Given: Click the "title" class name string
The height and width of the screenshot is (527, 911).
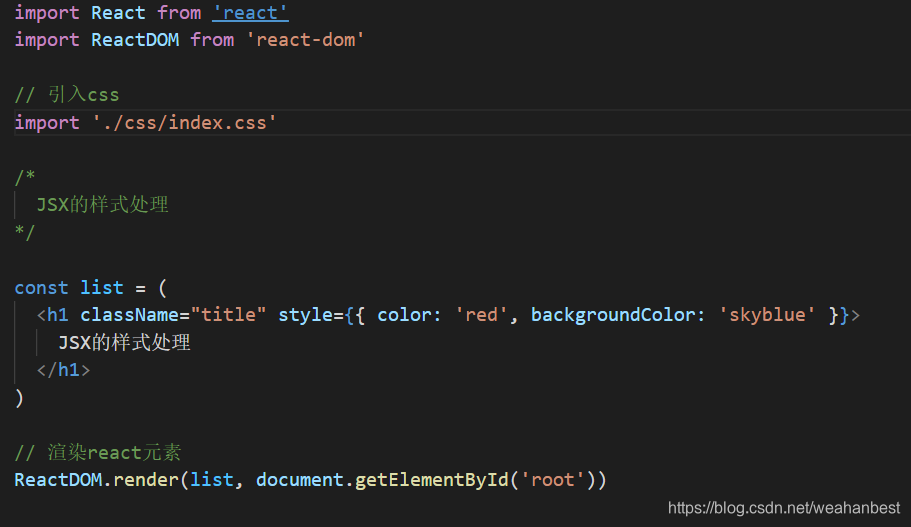Looking at the screenshot, I should coord(229,315).
